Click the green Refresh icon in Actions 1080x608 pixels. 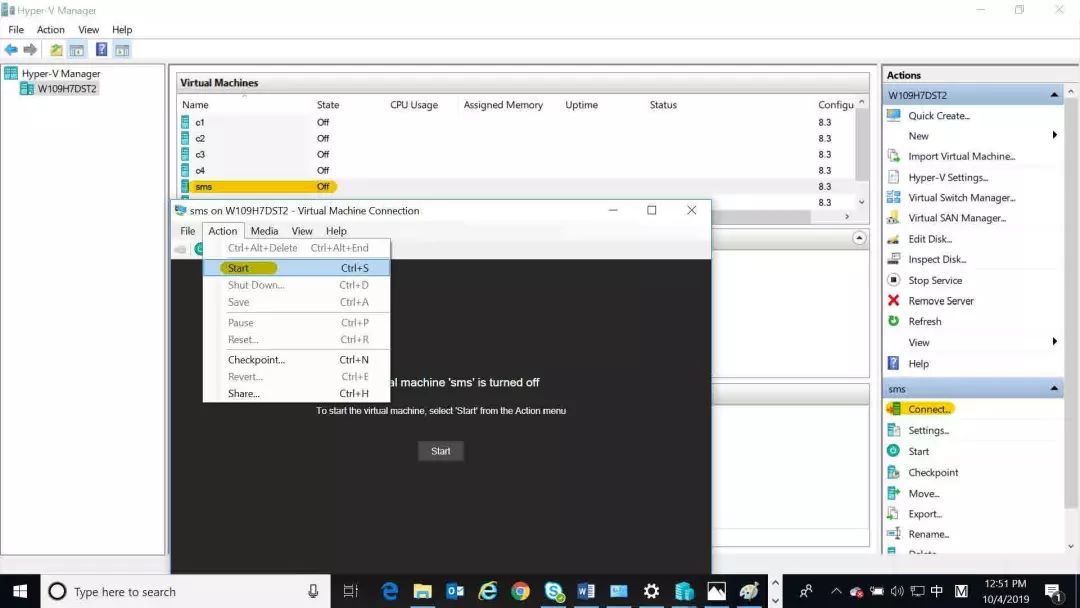point(893,321)
